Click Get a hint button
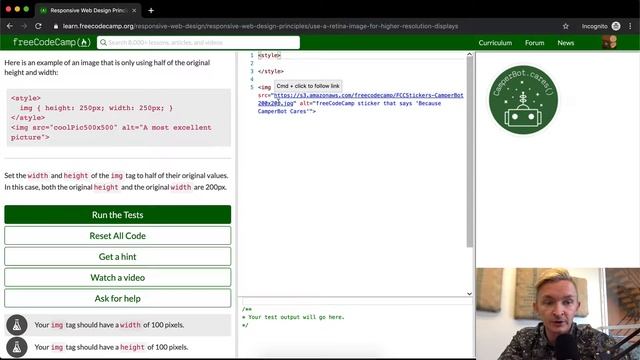 point(118,256)
